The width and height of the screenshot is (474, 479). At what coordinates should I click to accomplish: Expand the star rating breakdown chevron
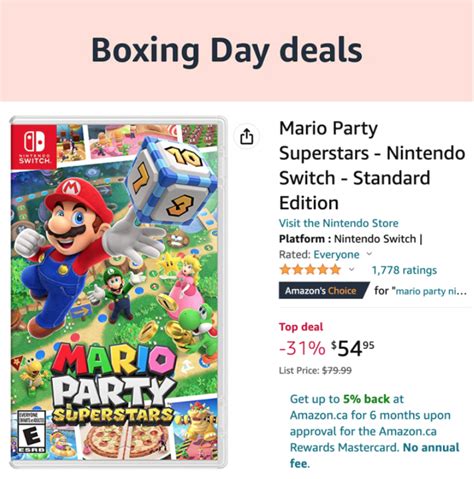(351, 269)
